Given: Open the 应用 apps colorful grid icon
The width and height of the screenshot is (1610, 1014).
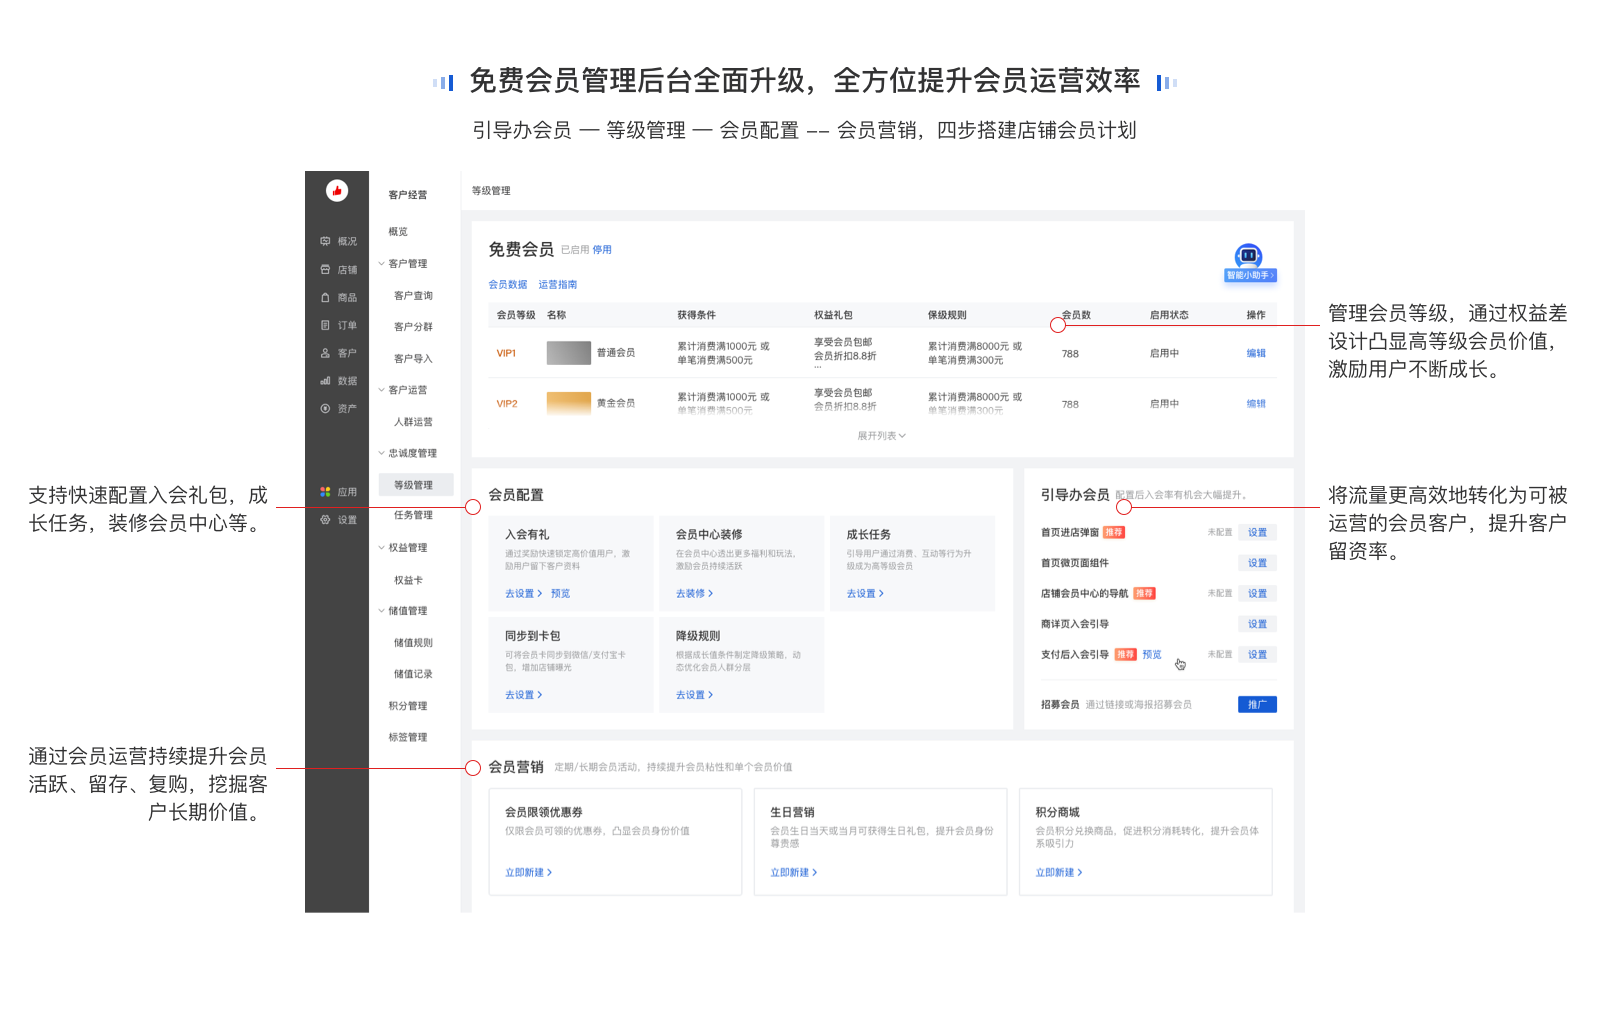Looking at the screenshot, I should [325, 492].
